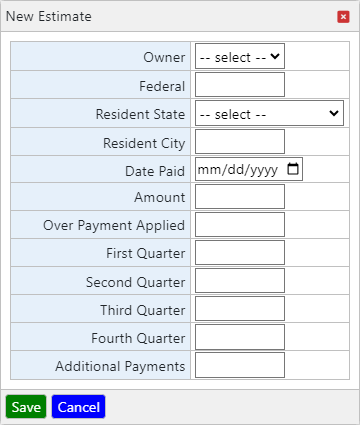
Task: Close the New Estimate dialog
Action: pyautogui.click(x=343, y=17)
